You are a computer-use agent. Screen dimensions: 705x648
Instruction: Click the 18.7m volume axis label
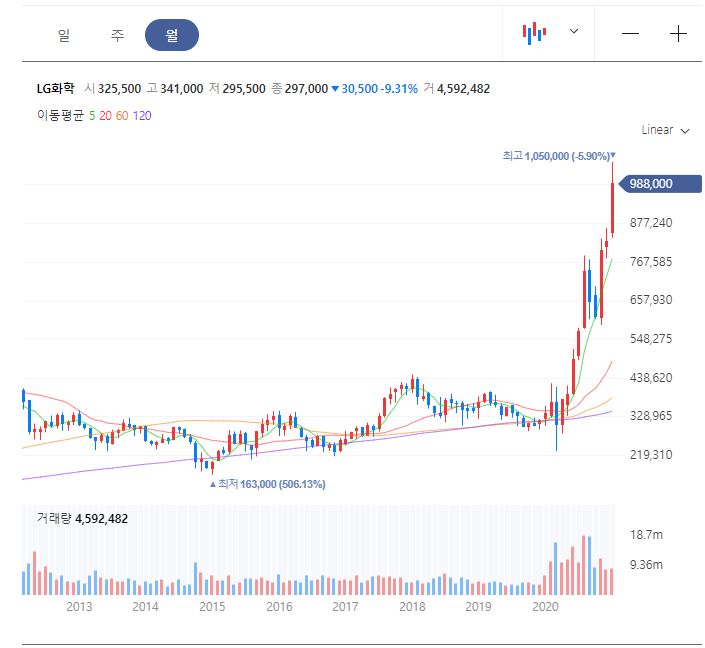[x=646, y=535]
